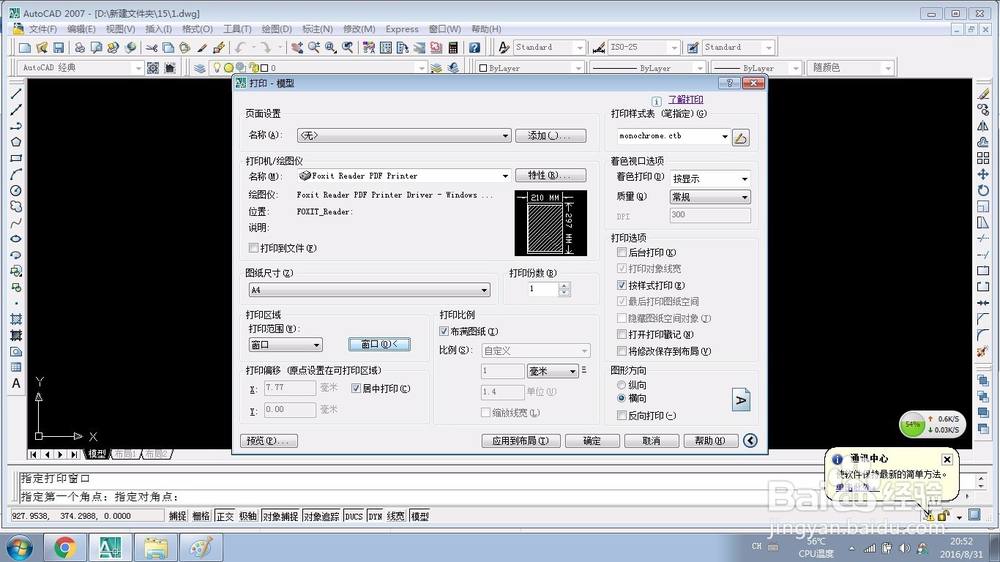Click the Save icon in standard toolbar
1000x562 pixels.
(59, 48)
